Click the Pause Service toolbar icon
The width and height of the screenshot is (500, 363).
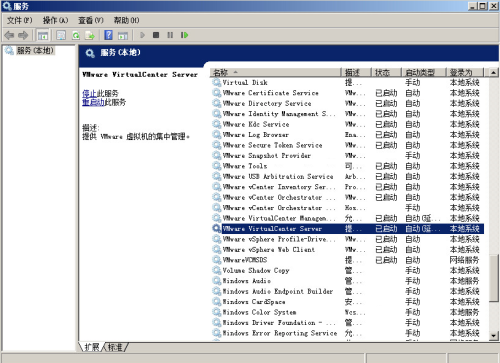(x=170, y=35)
